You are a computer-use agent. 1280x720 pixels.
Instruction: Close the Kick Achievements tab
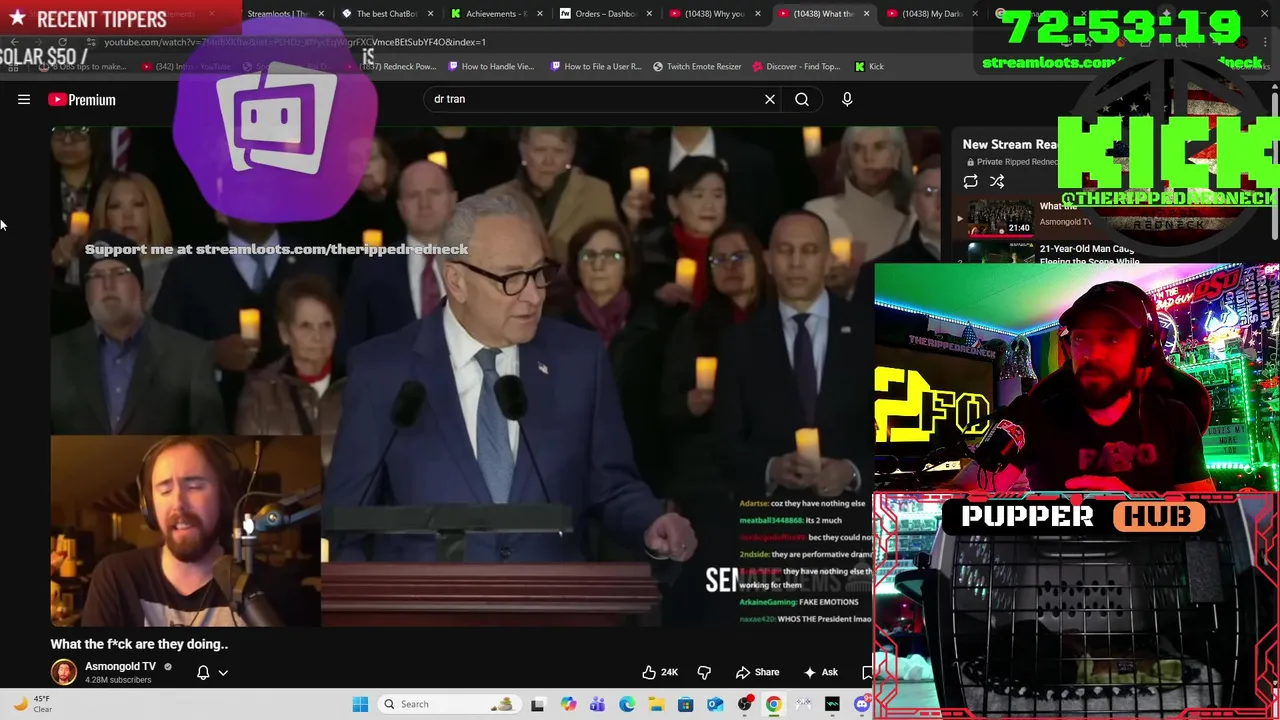(x=539, y=14)
